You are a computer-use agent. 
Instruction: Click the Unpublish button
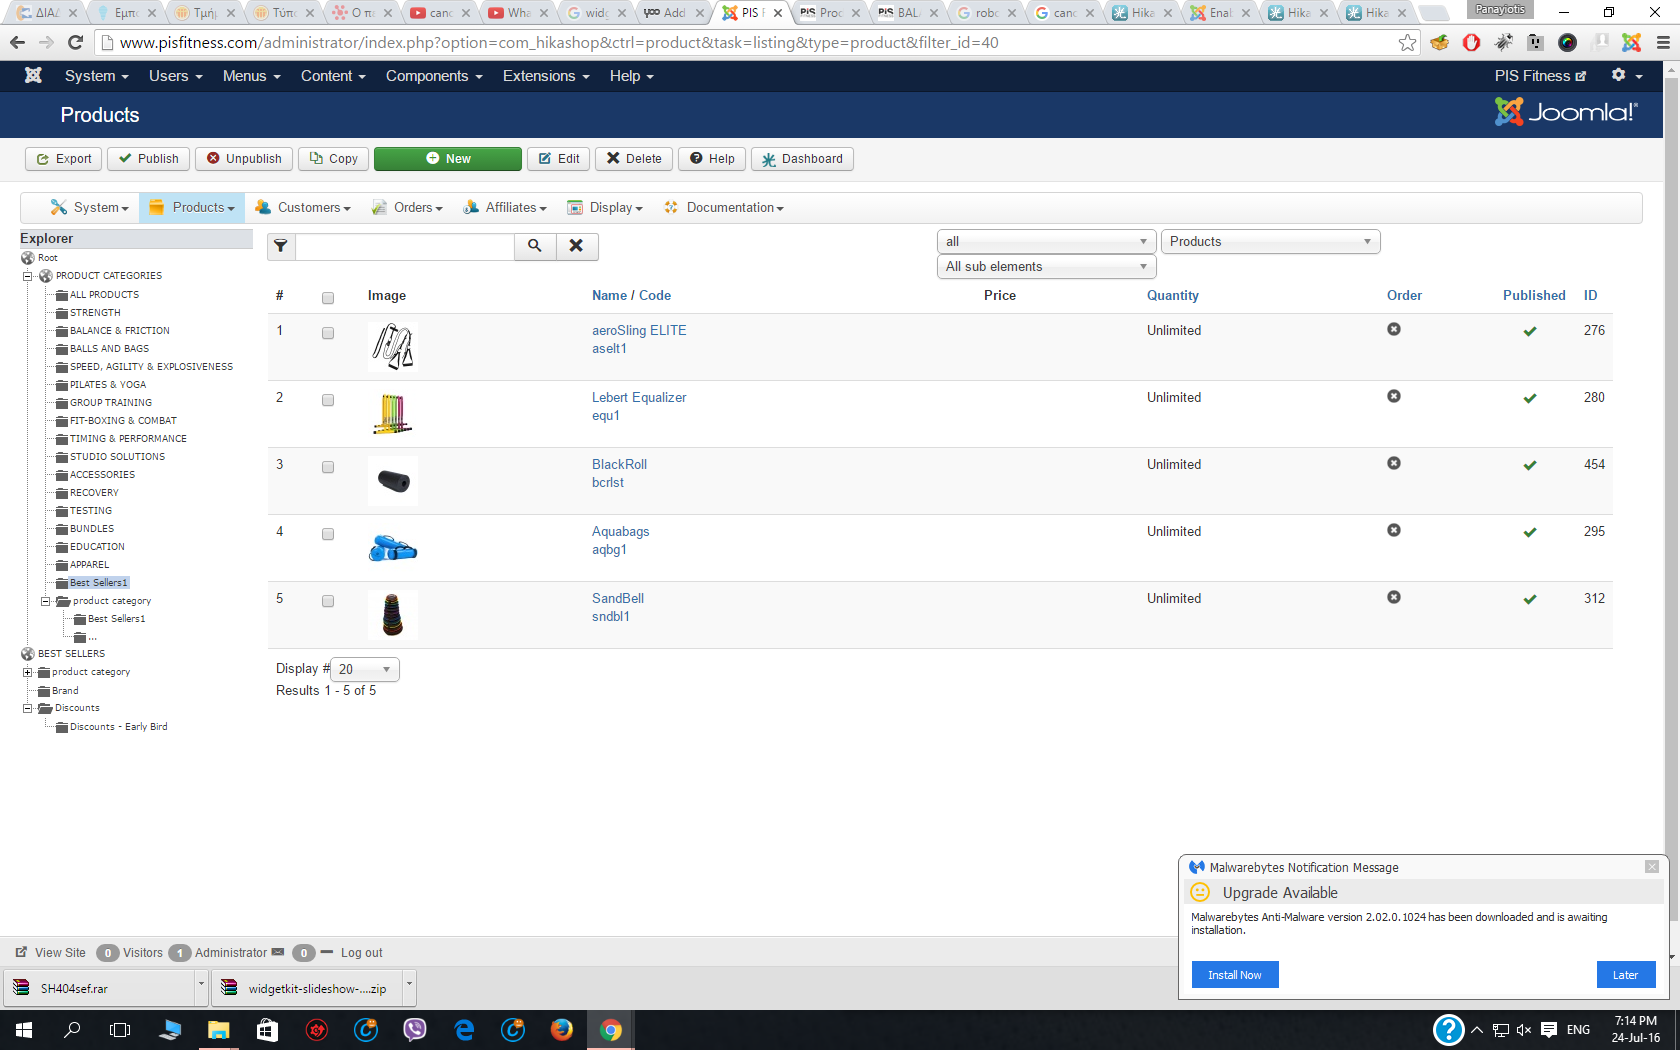click(x=244, y=159)
